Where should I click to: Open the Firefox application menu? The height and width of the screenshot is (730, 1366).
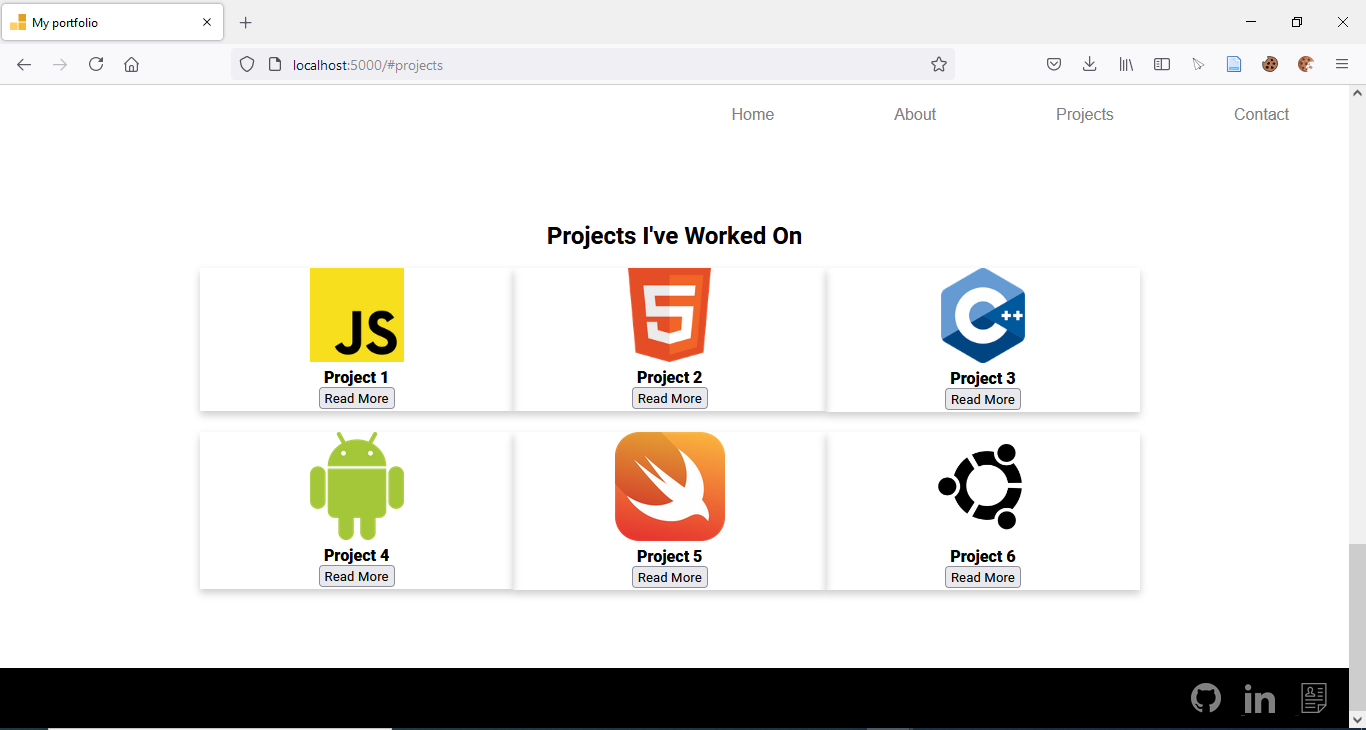tap(1342, 65)
